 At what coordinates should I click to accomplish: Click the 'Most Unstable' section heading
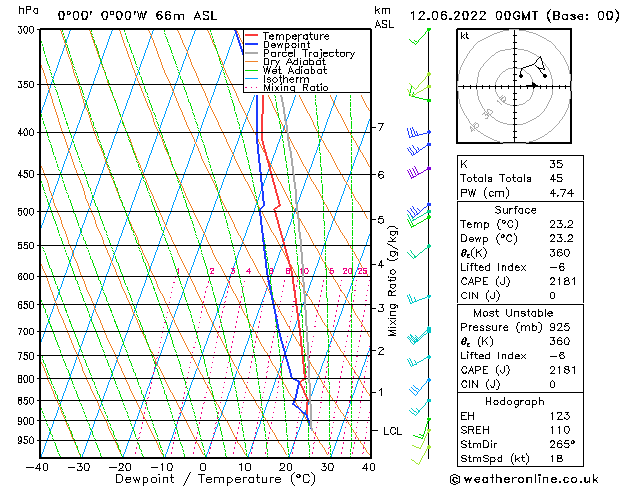coord(513,313)
